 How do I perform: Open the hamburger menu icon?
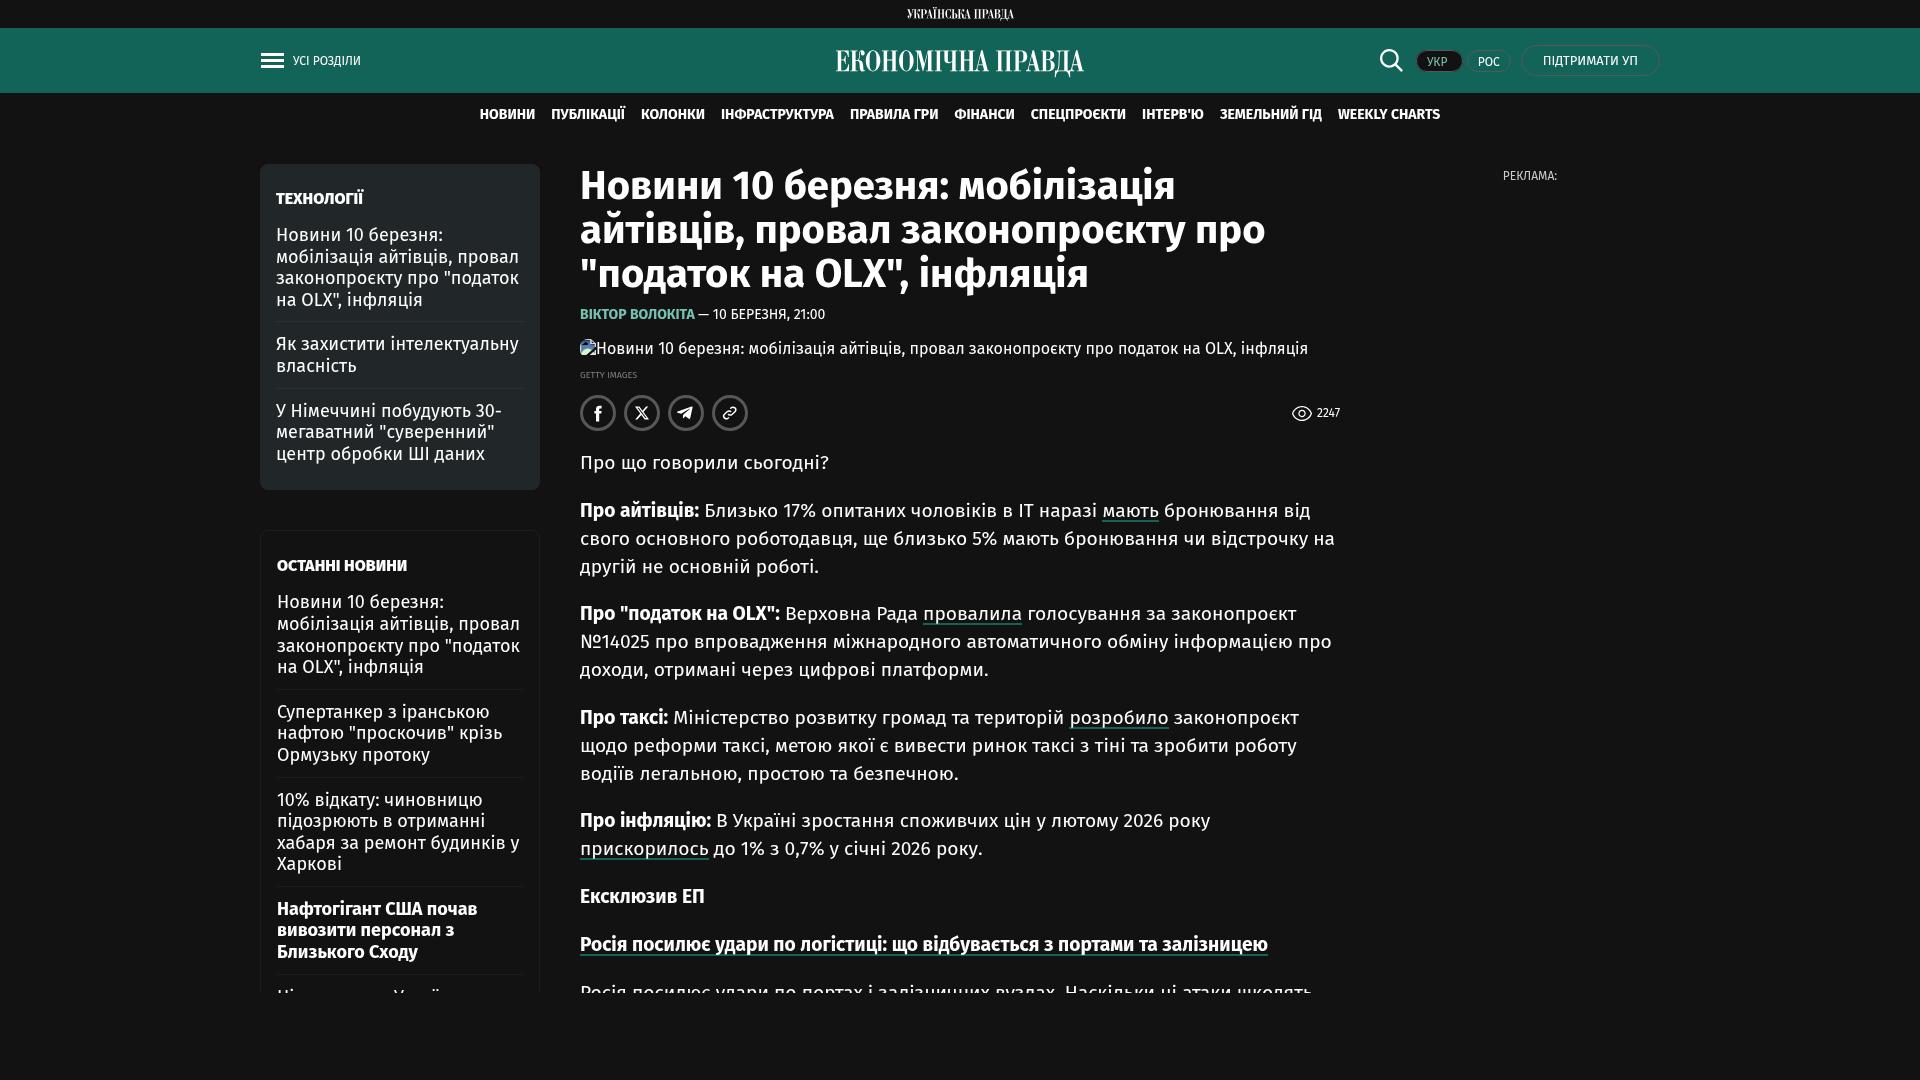272,61
